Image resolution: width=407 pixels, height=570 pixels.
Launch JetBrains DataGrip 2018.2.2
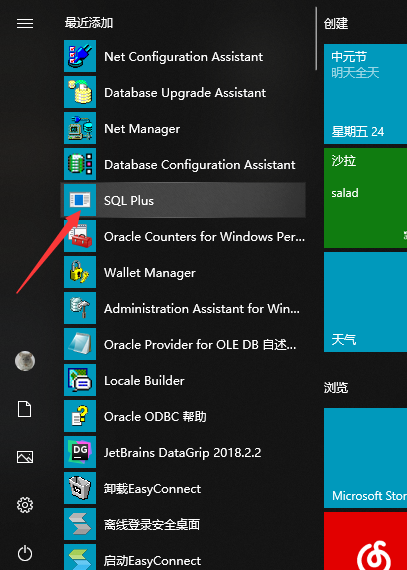pos(183,452)
